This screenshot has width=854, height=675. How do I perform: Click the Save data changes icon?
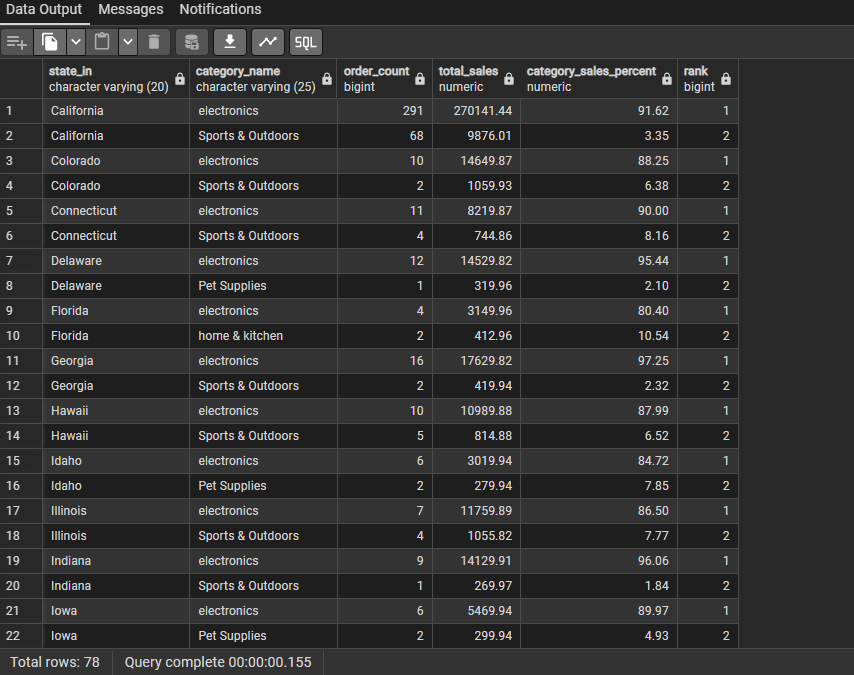pyautogui.click(x=192, y=42)
